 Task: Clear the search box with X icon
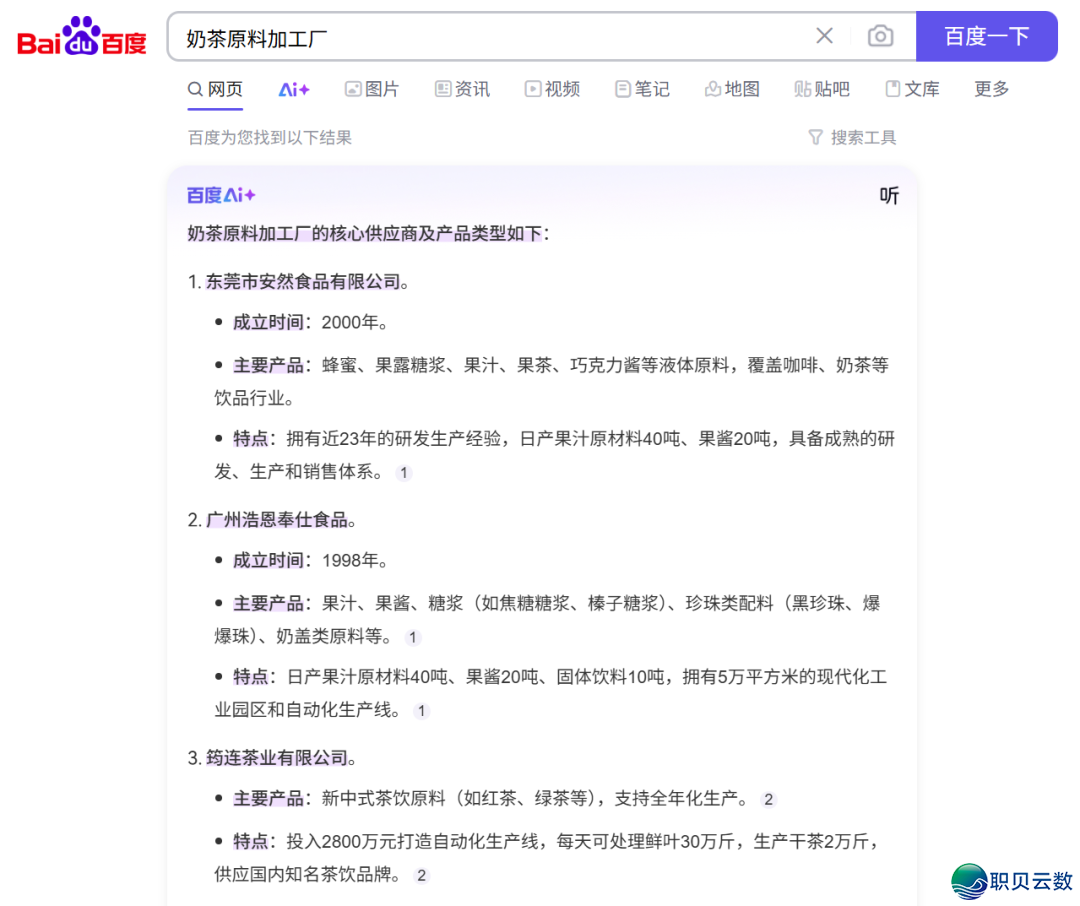point(824,36)
